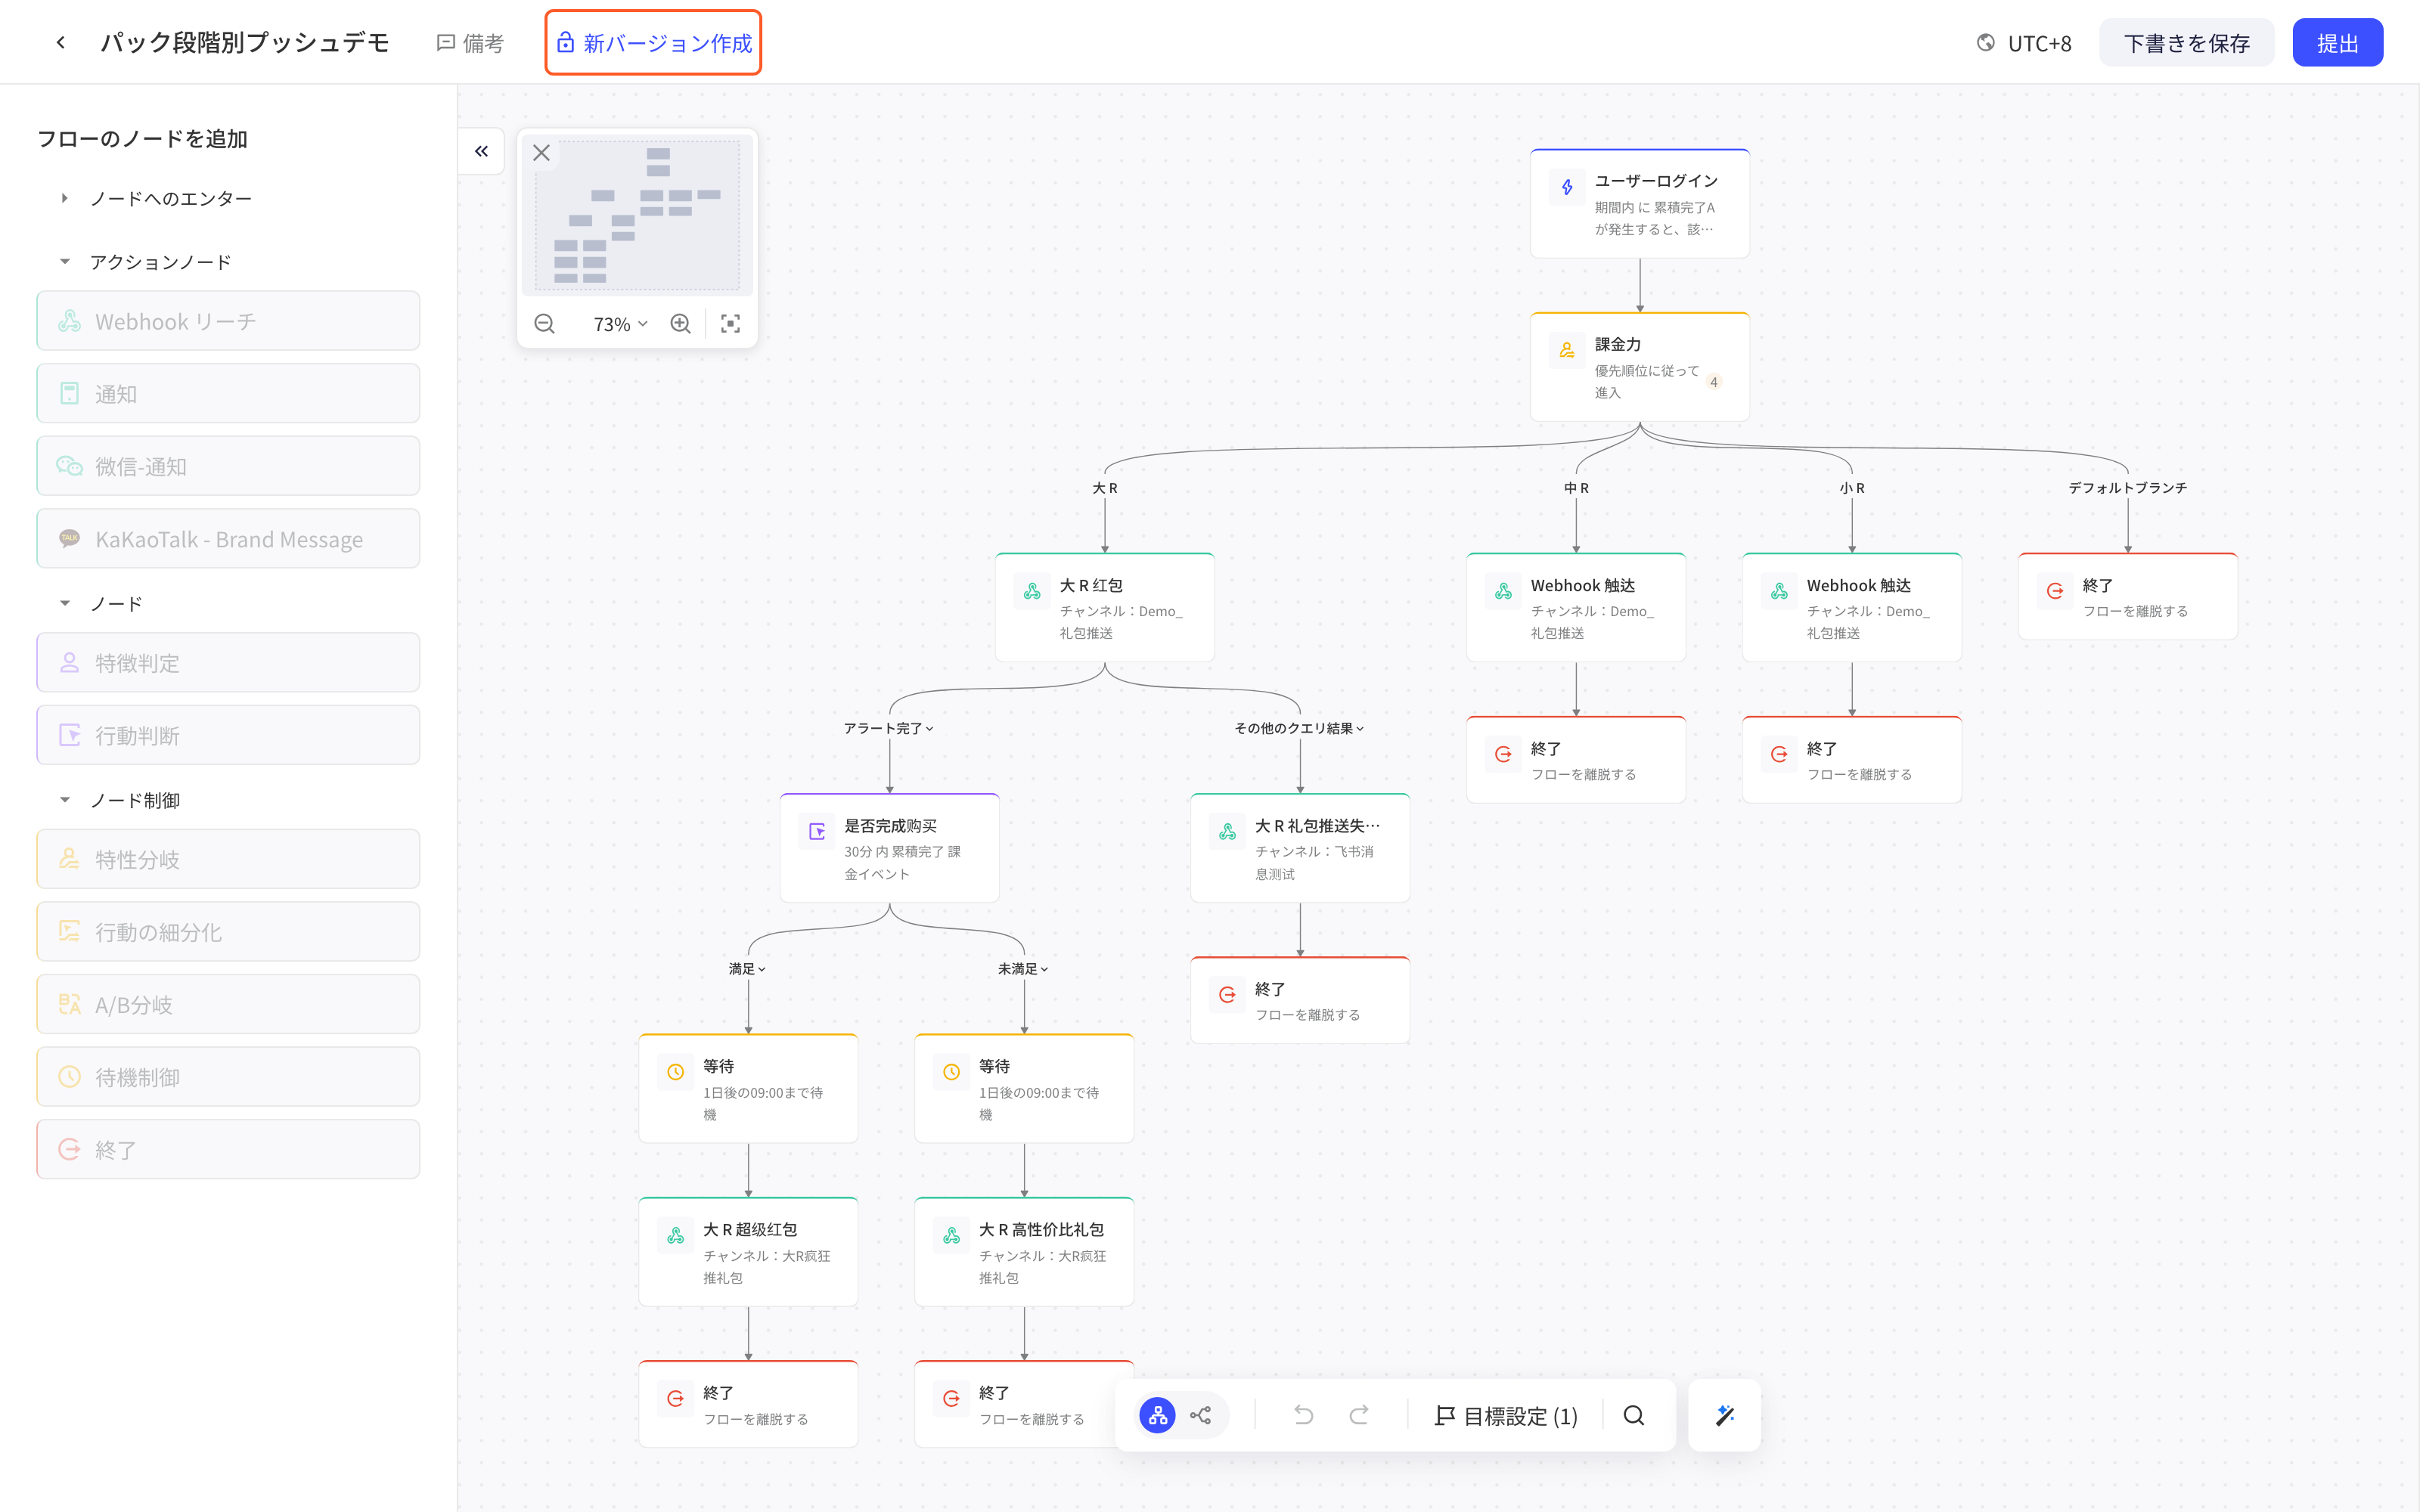
Task: Select the 微信-通知 node item
Action: (228, 466)
